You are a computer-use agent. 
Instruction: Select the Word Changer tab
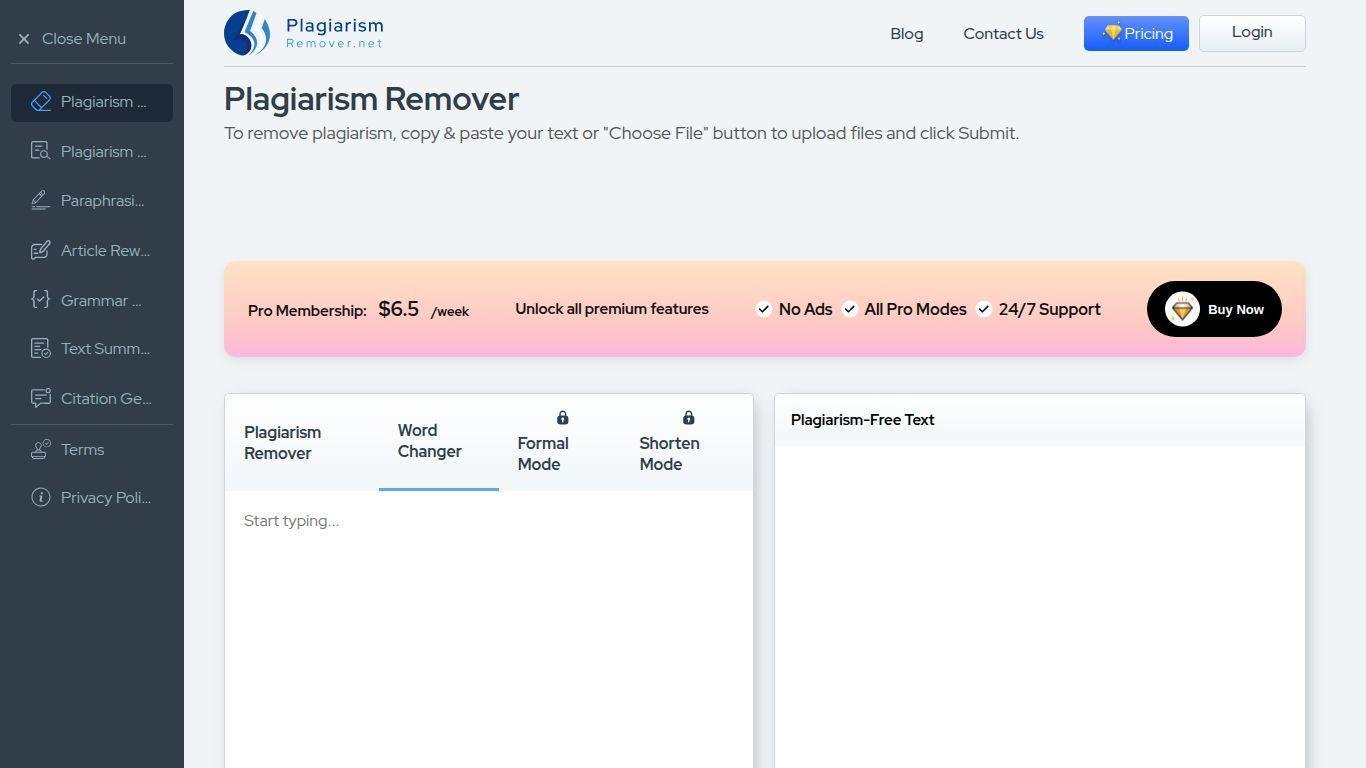[x=430, y=441]
